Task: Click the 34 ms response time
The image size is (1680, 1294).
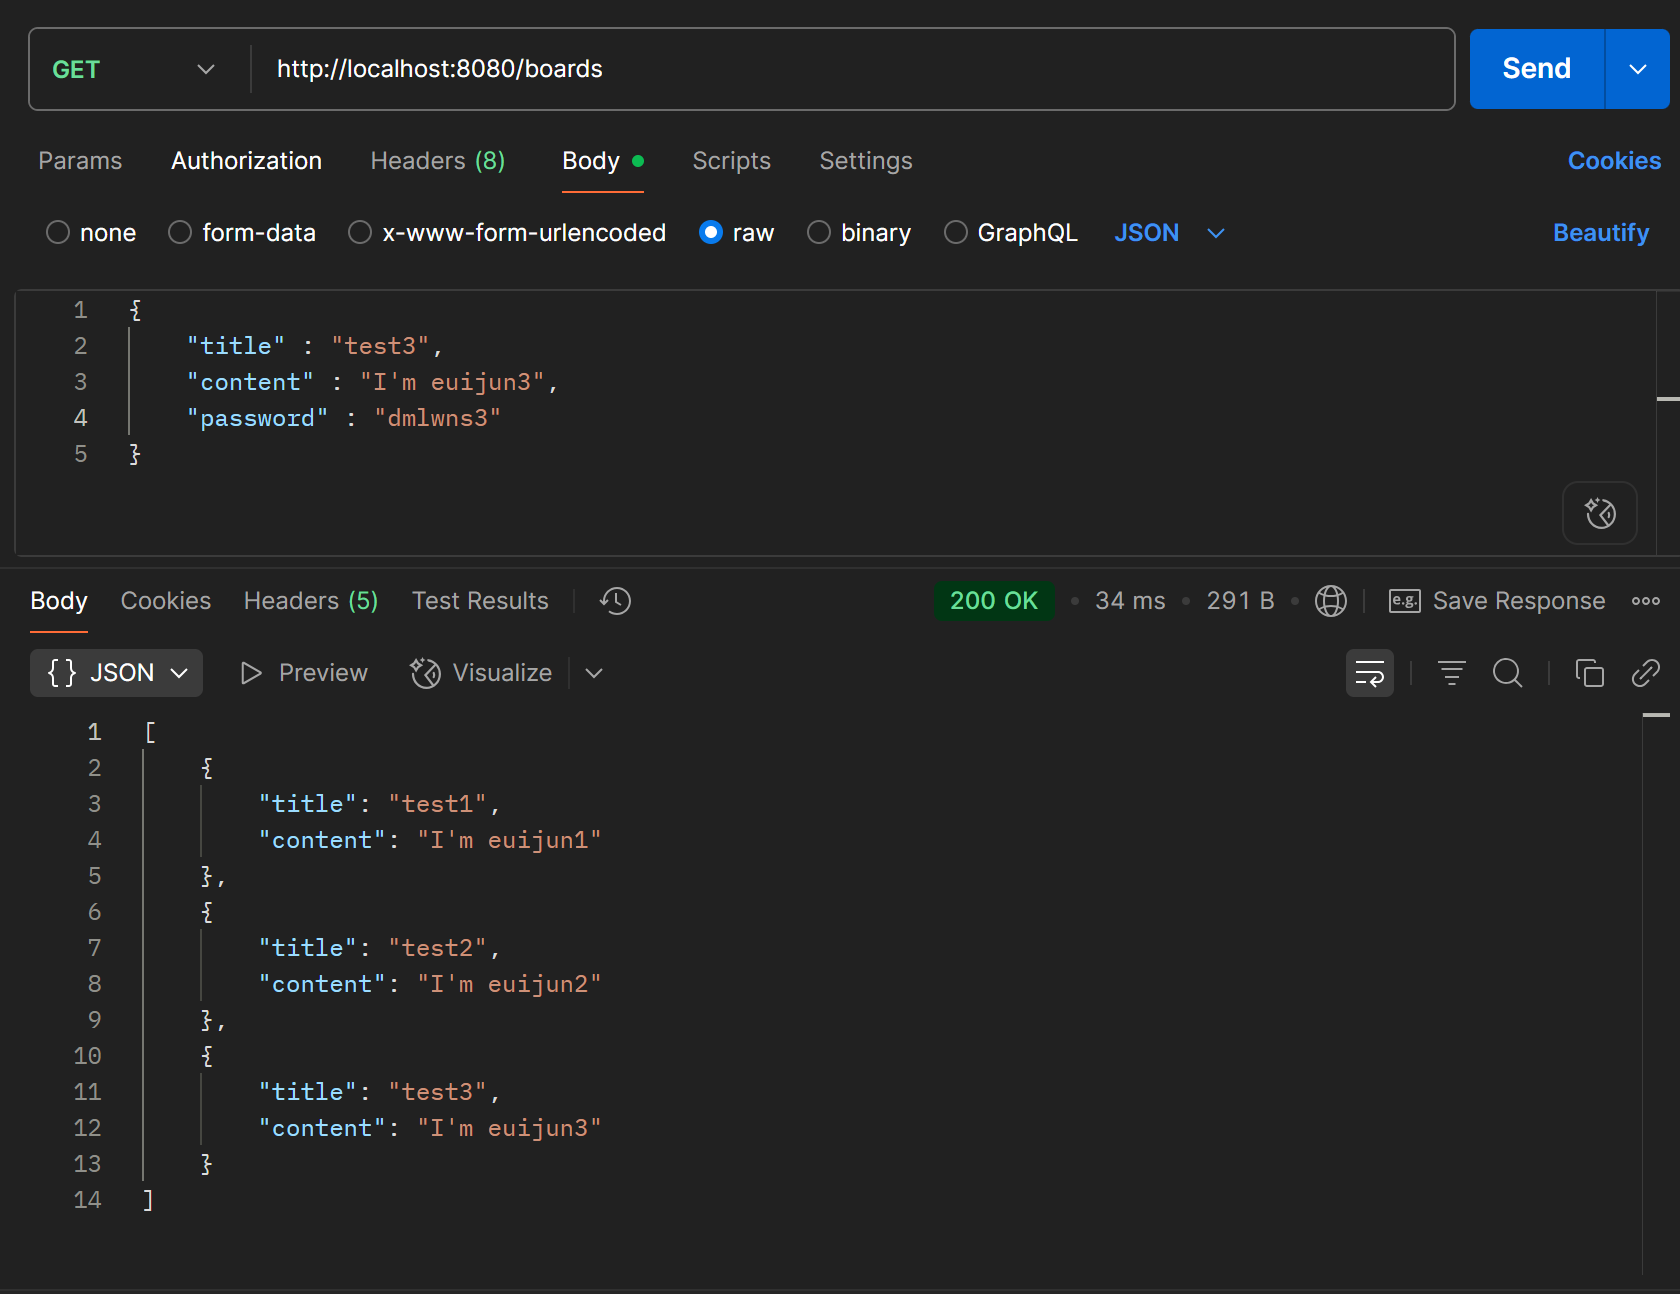Action: (1130, 601)
